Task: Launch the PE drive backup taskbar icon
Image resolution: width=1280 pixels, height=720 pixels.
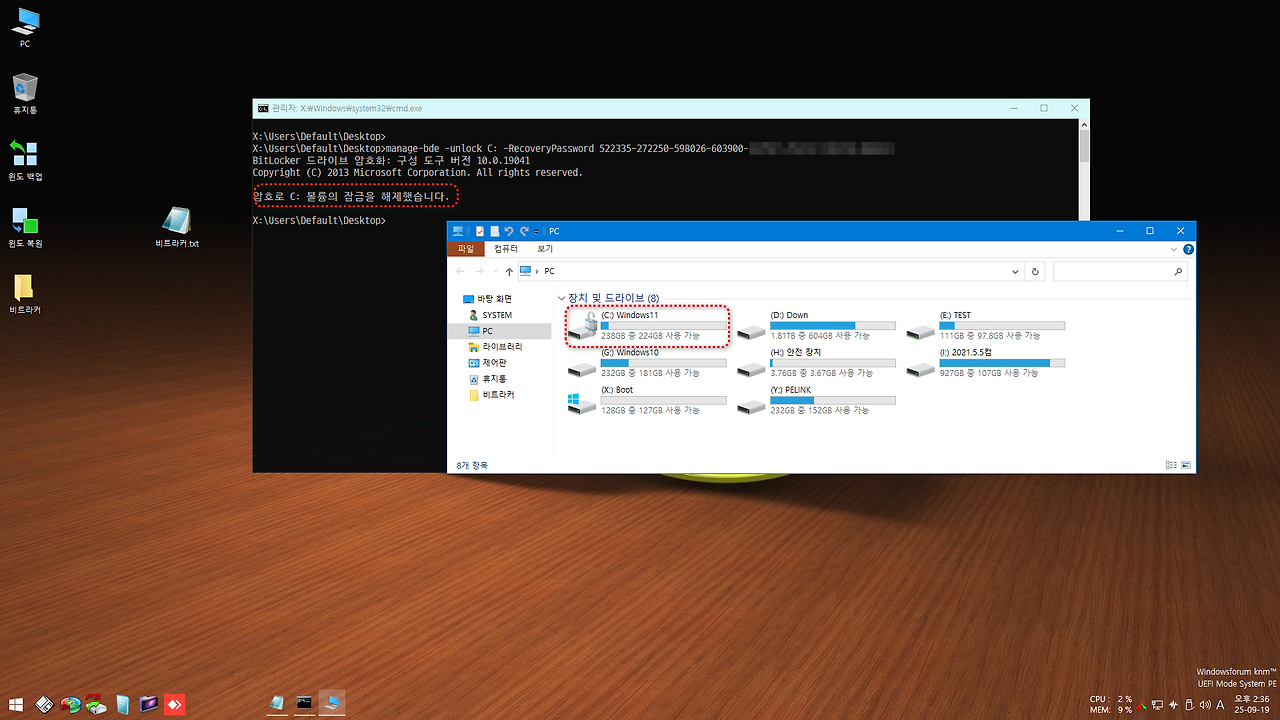Action: [x=96, y=704]
